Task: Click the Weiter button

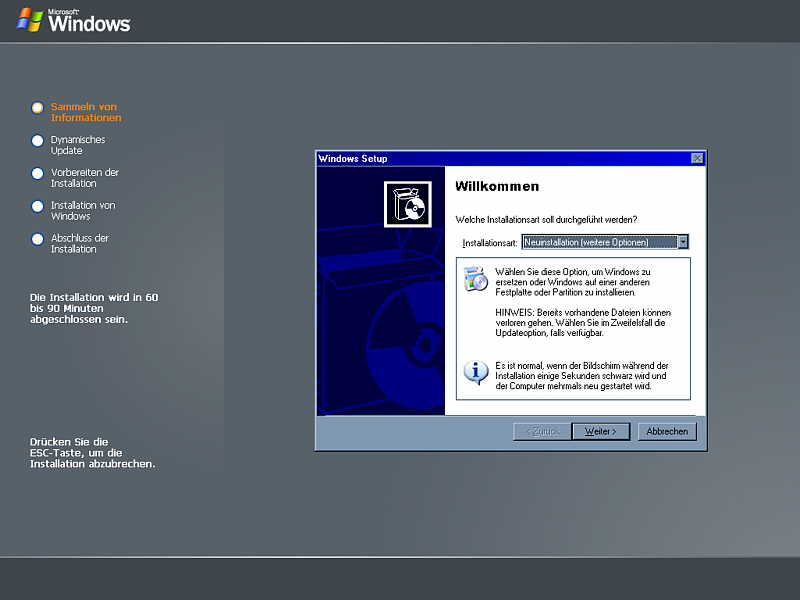Action: 601,432
